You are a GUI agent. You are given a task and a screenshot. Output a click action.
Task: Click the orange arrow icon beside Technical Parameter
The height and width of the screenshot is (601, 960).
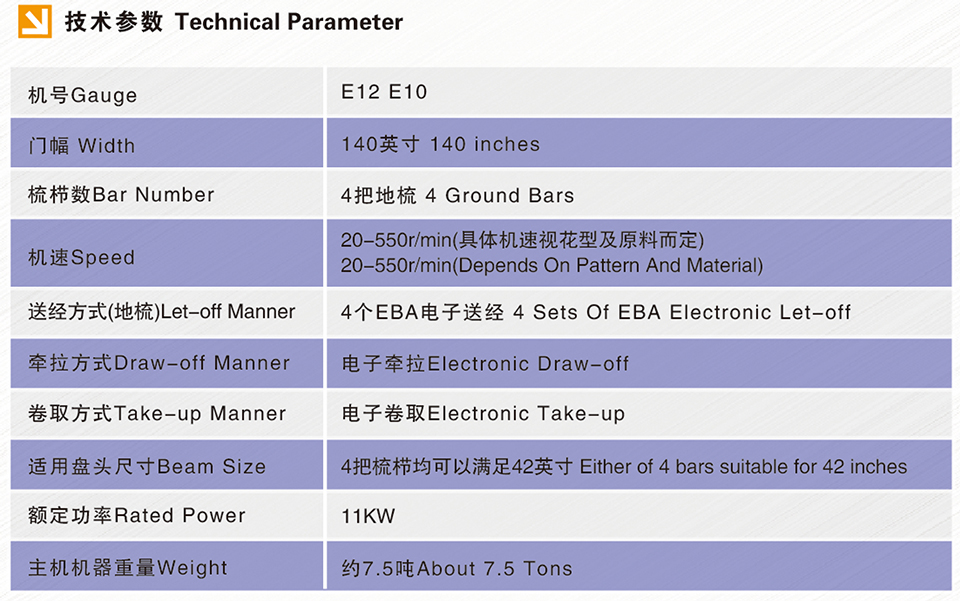point(35,21)
